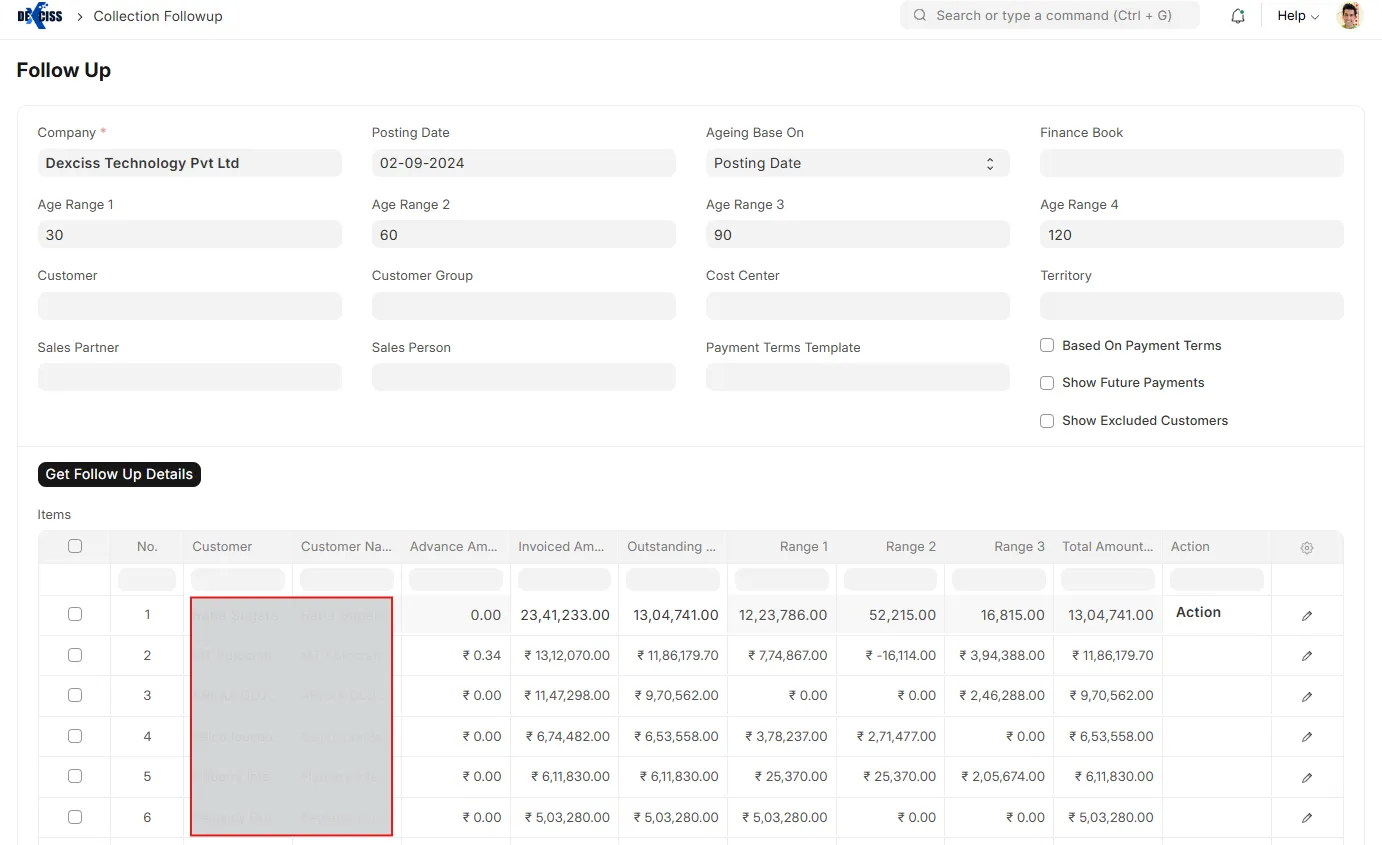Click the ₹ 2,46,288.00 Range 3 cell
The width and height of the screenshot is (1382, 845).
(x=999, y=696)
